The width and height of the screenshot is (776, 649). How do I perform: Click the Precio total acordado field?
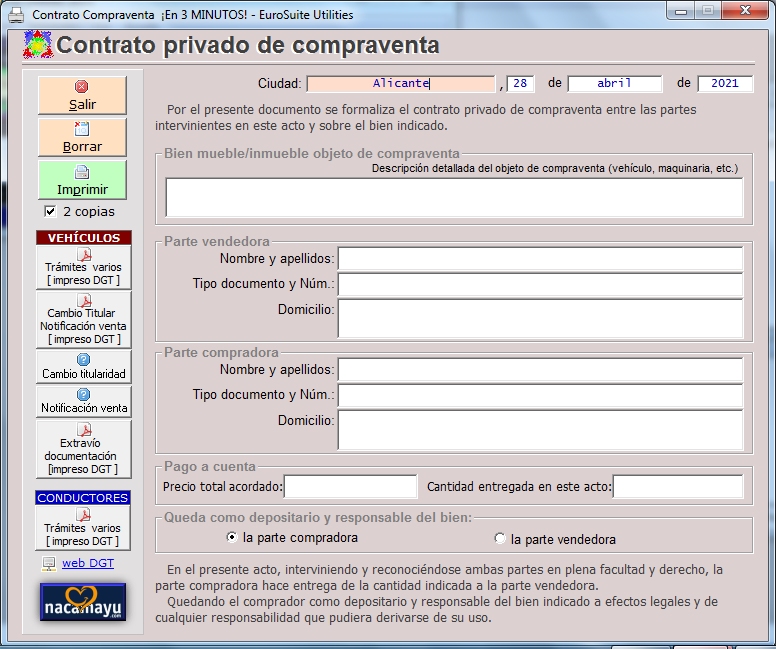tap(350, 487)
